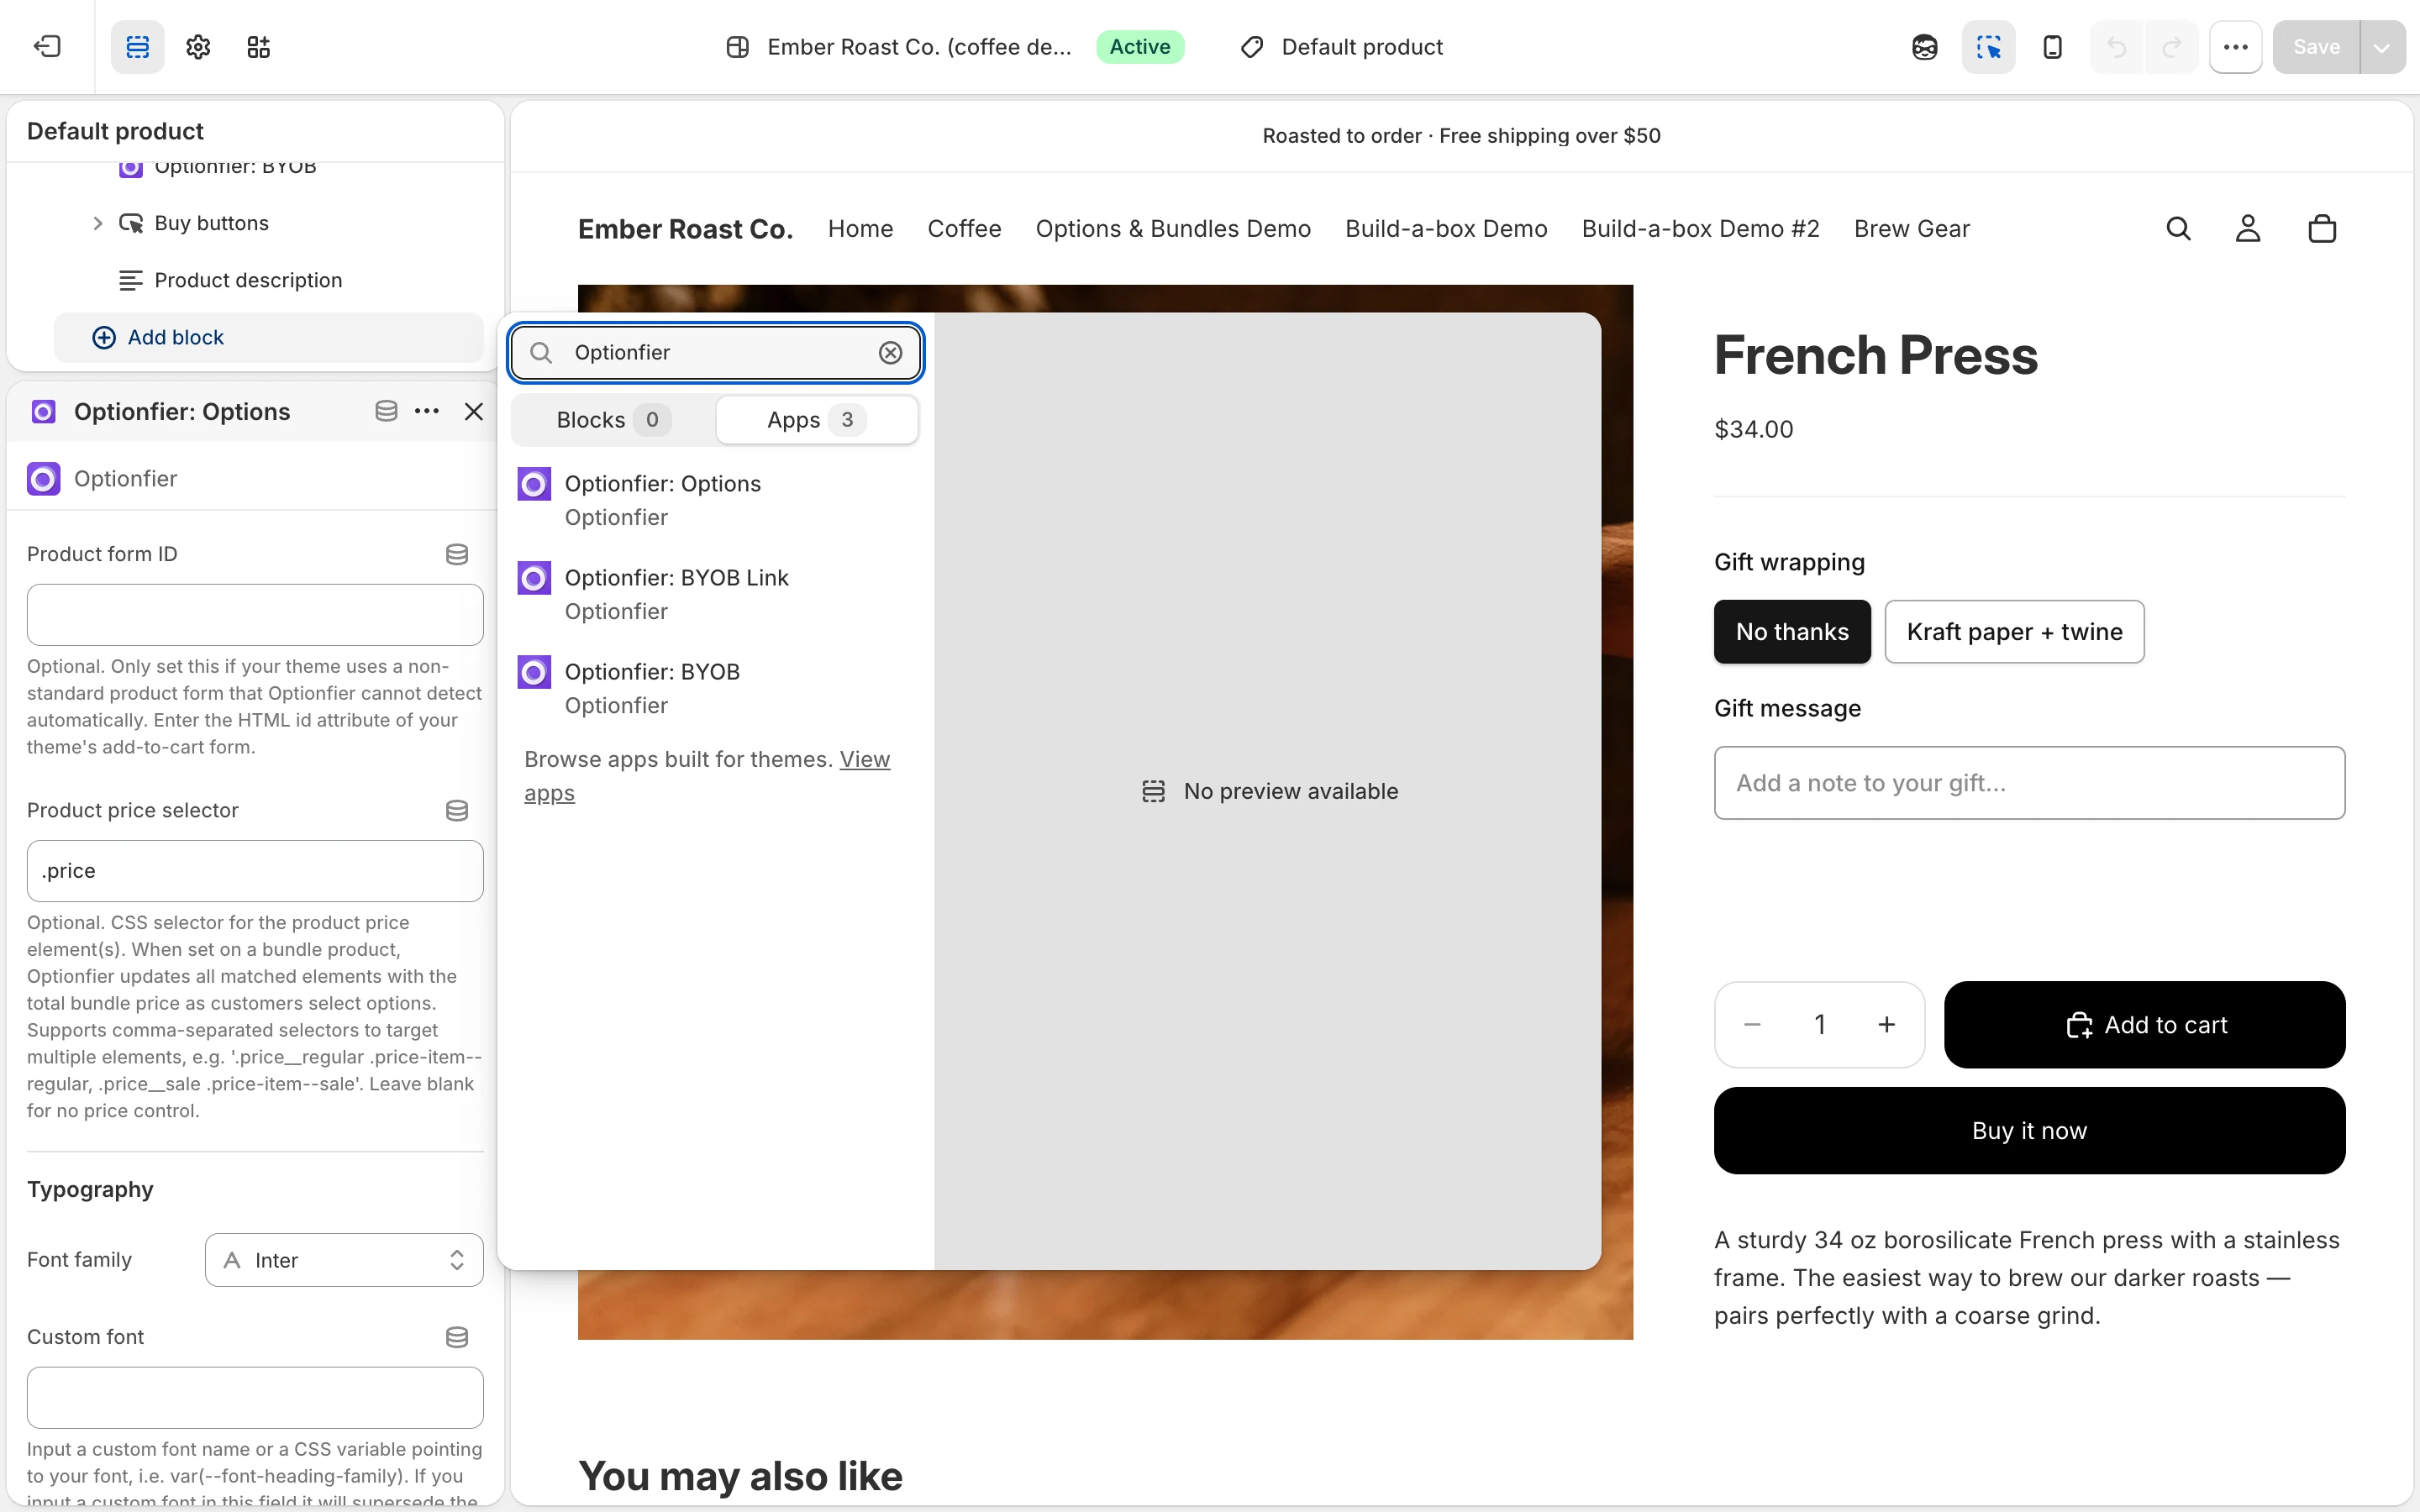Select Optionfier: BYOB Link app block
The image size is (2420, 1512).
[716, 594]
